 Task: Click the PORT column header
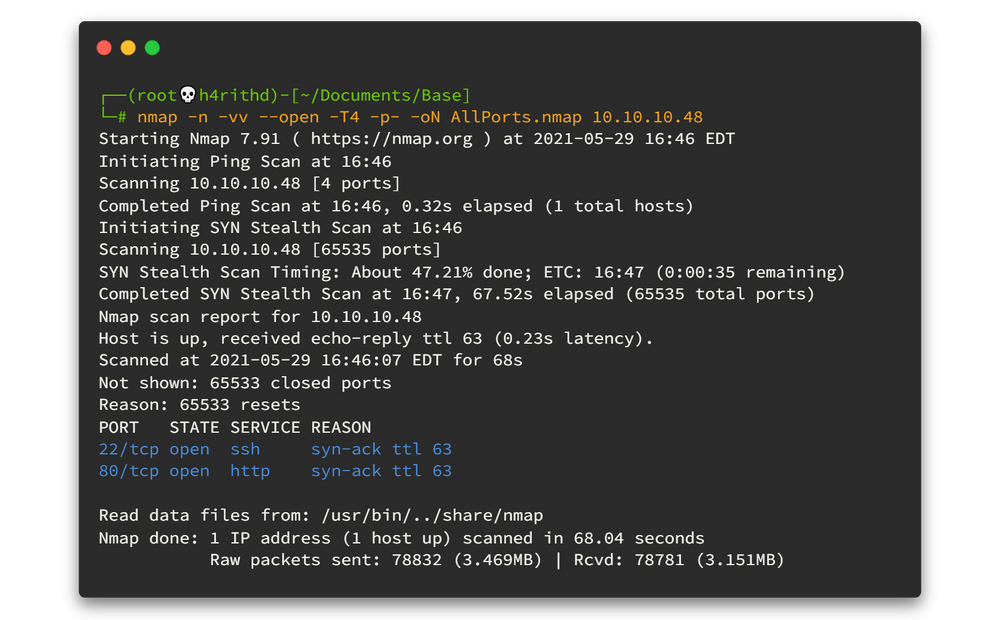coord(118,427)
